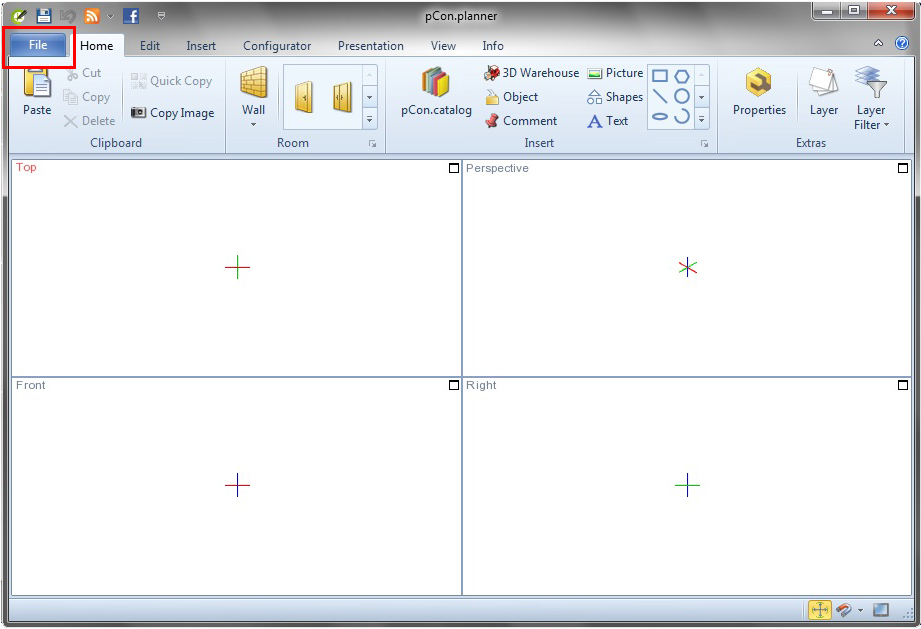Maximize the Top viewport

coord(453,168)
